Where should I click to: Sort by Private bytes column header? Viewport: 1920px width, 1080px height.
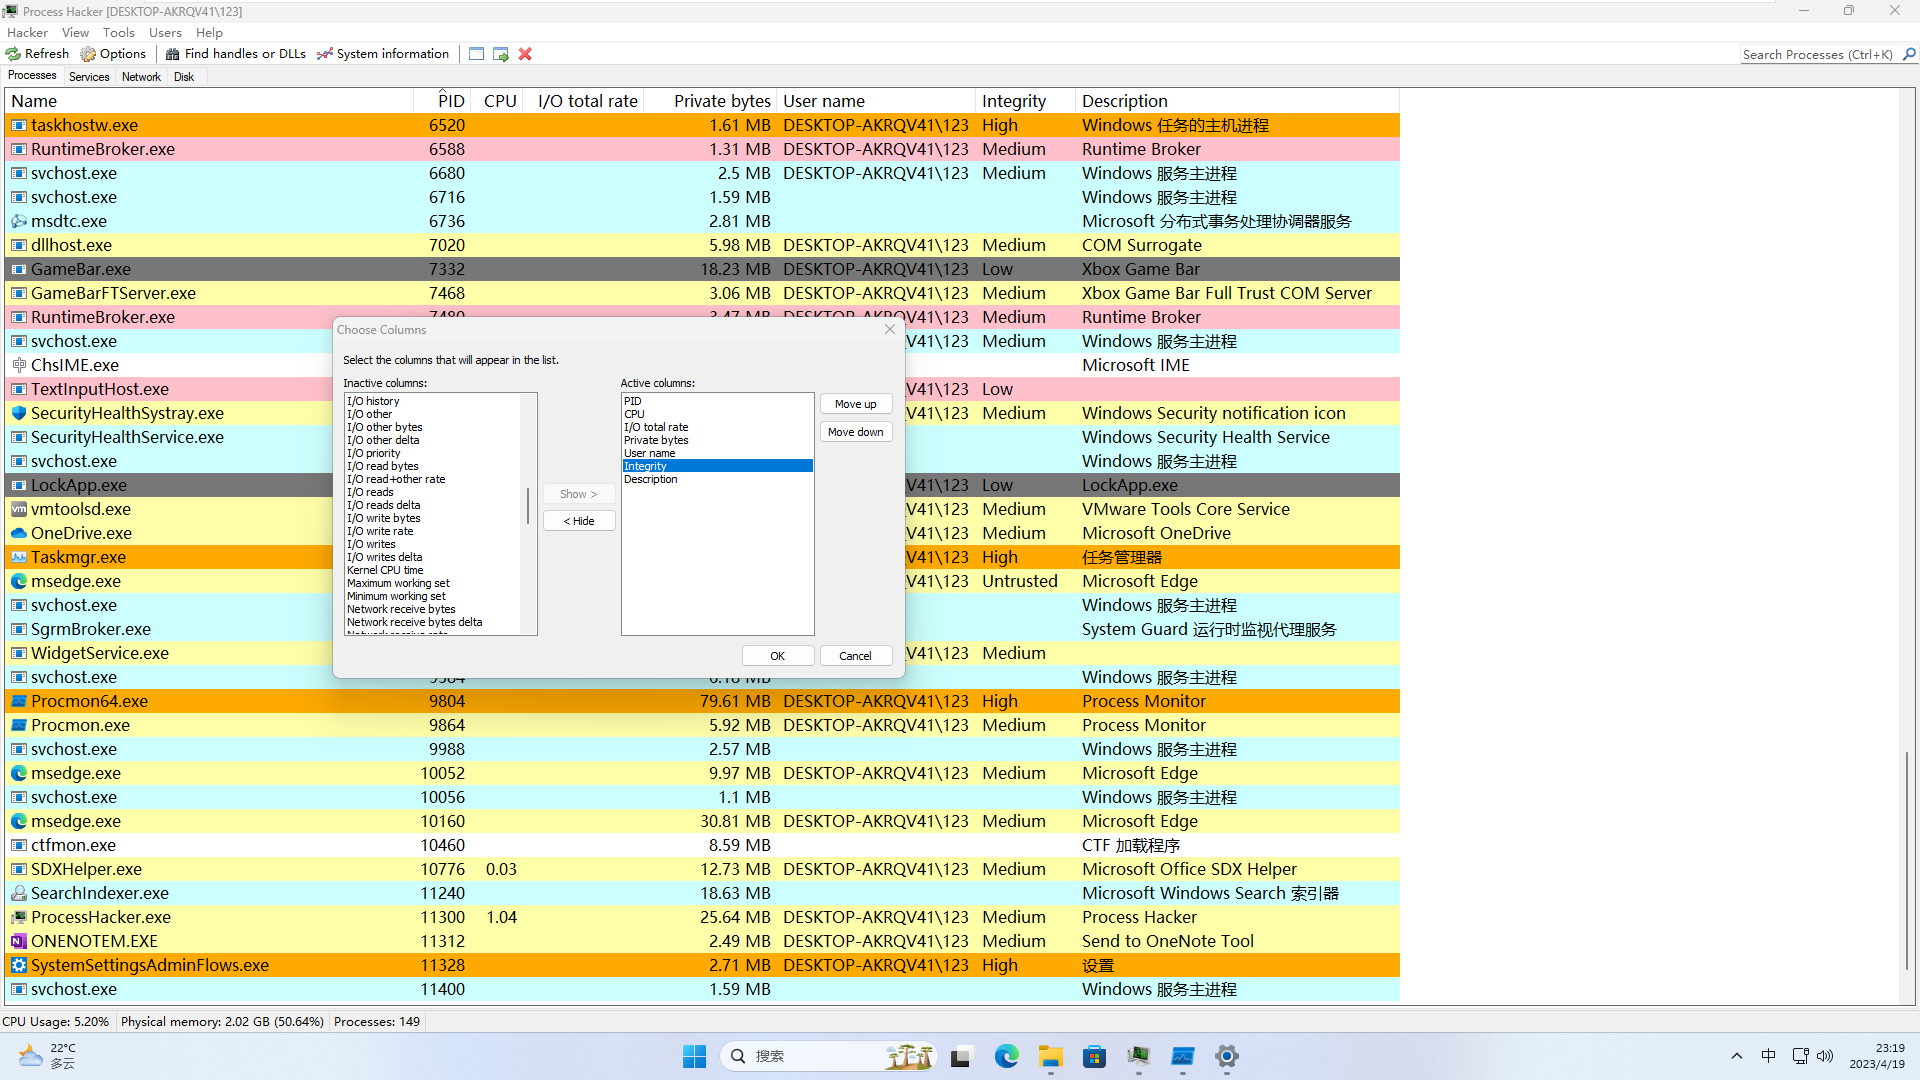click(711, 101)
